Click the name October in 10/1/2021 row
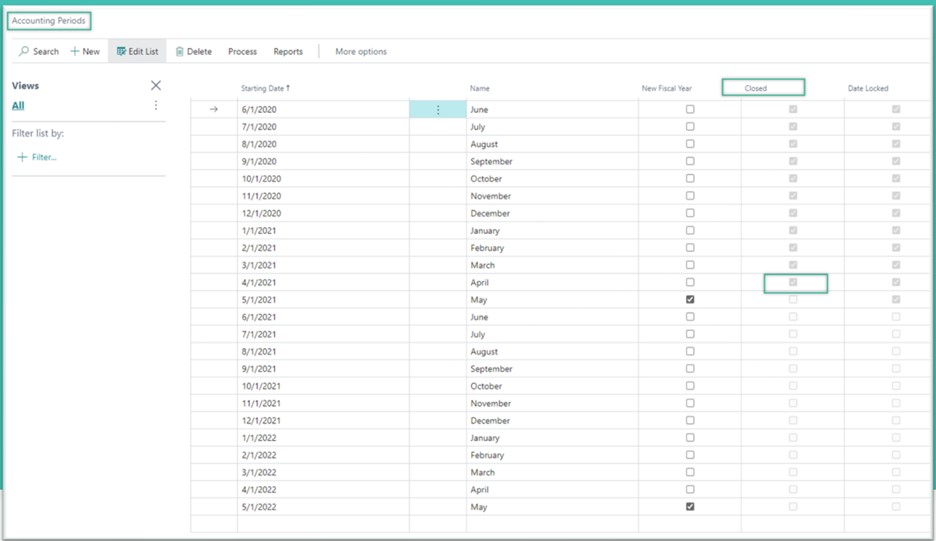The width and height of the screenshot is (936, 541). [486, 386]
